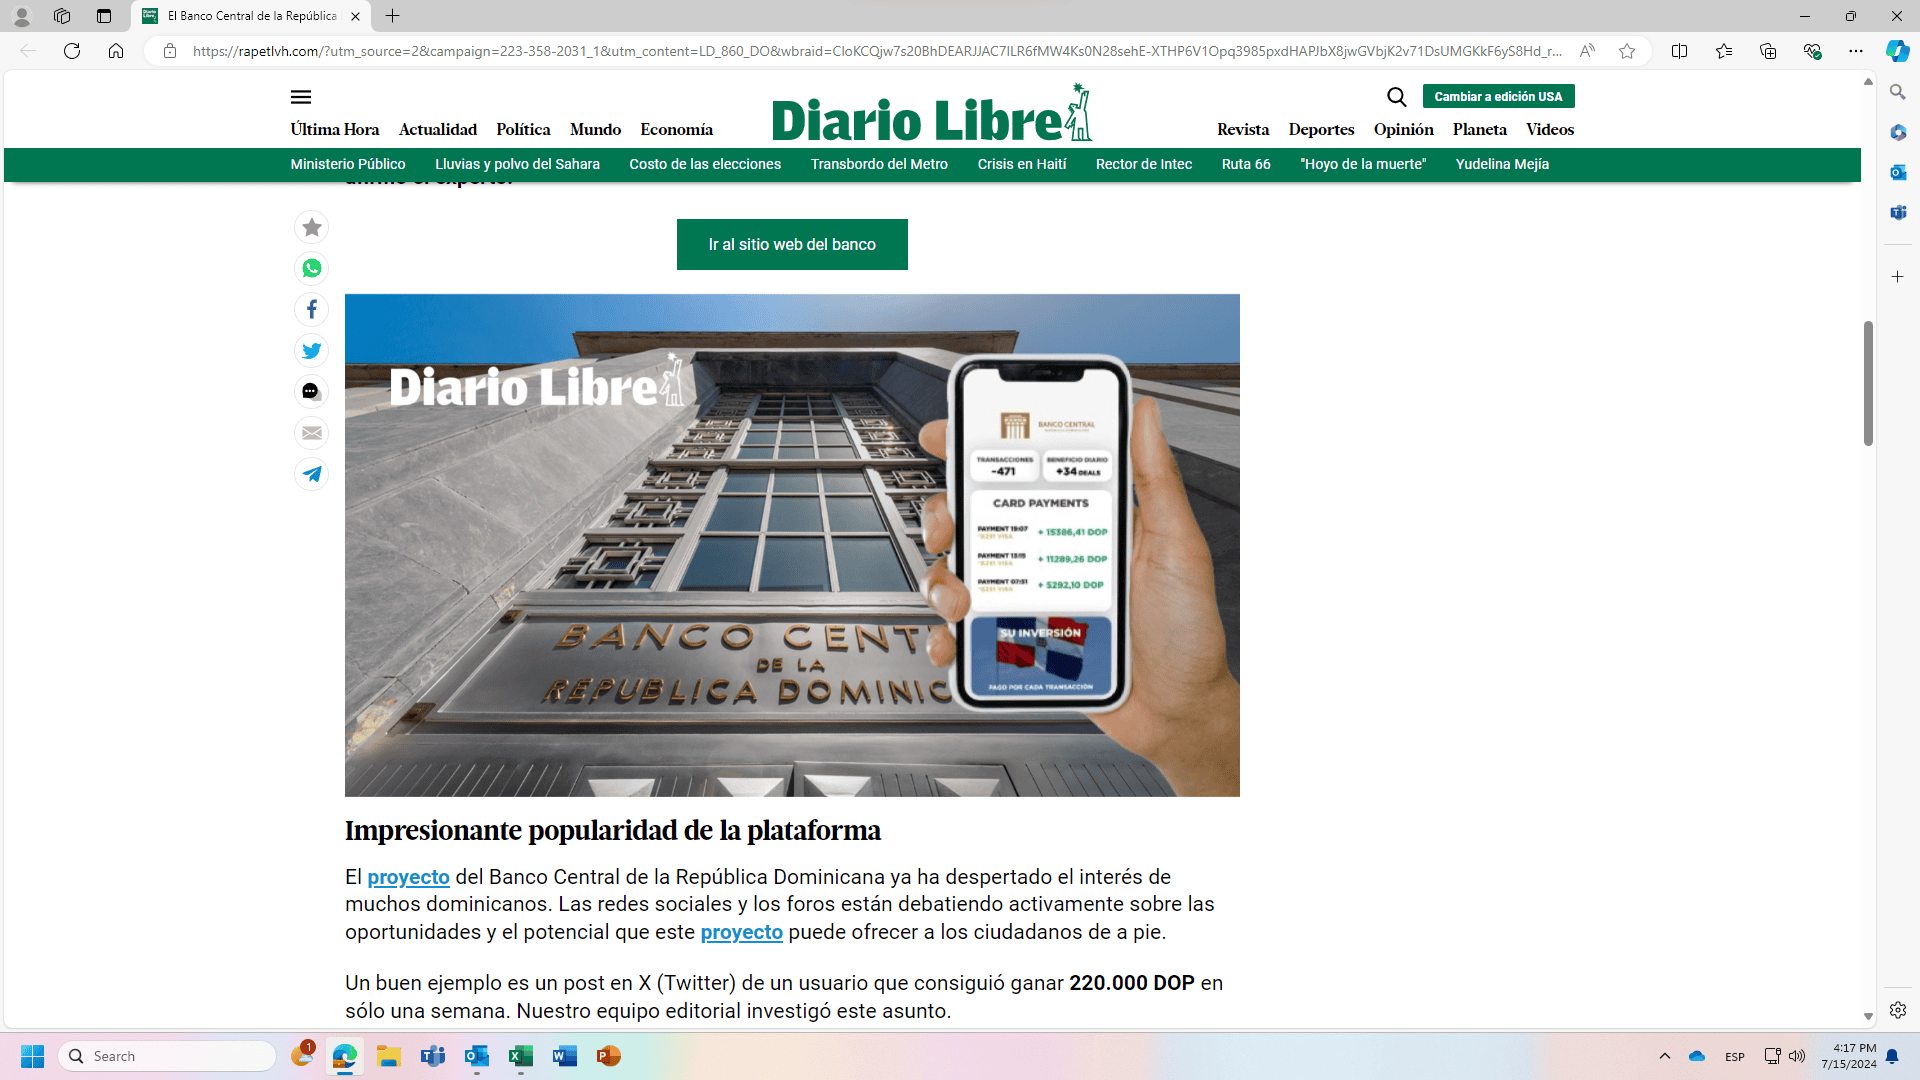Click the Telegram share icon
The image size is (1920, 1080).
click(x=311, y=472)
